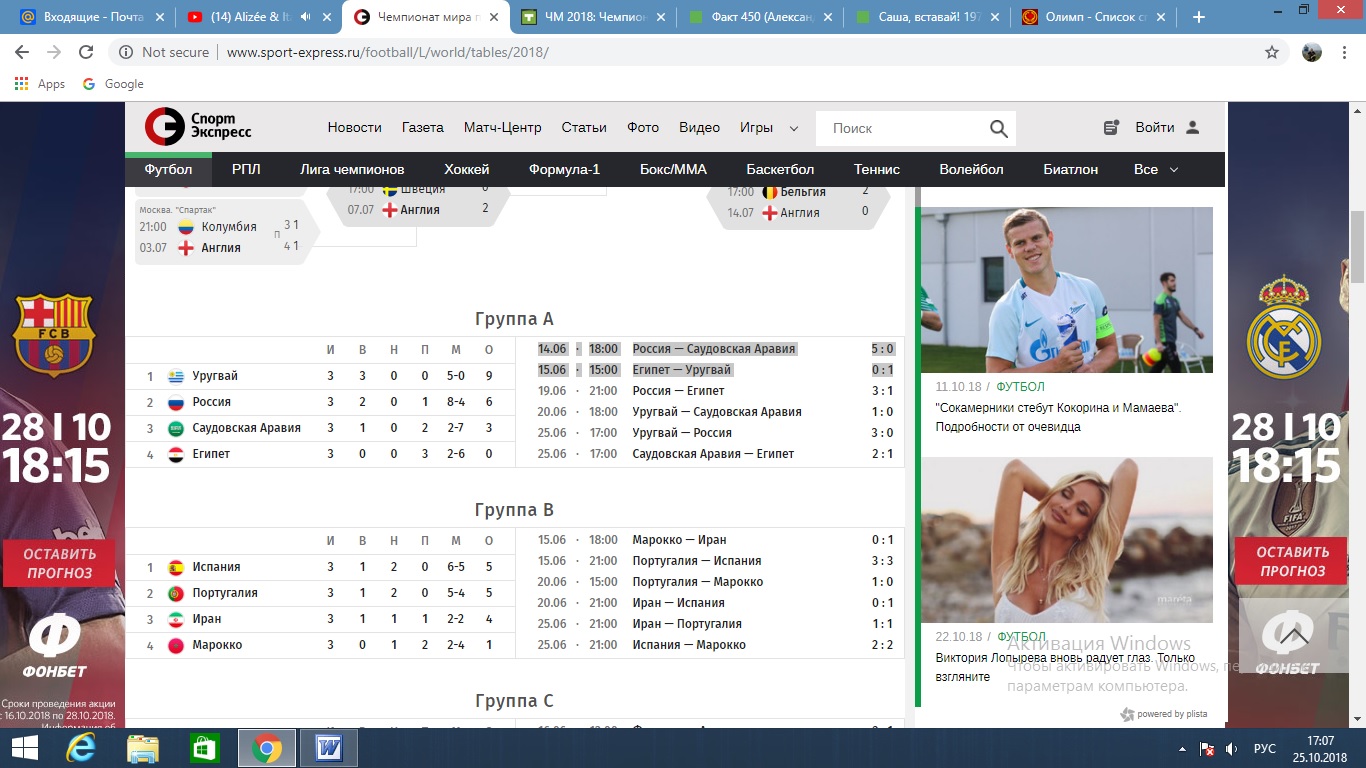1366x768 pixels.
Task: Click inside the Поиск search field
Action: (x=902, y=128)
